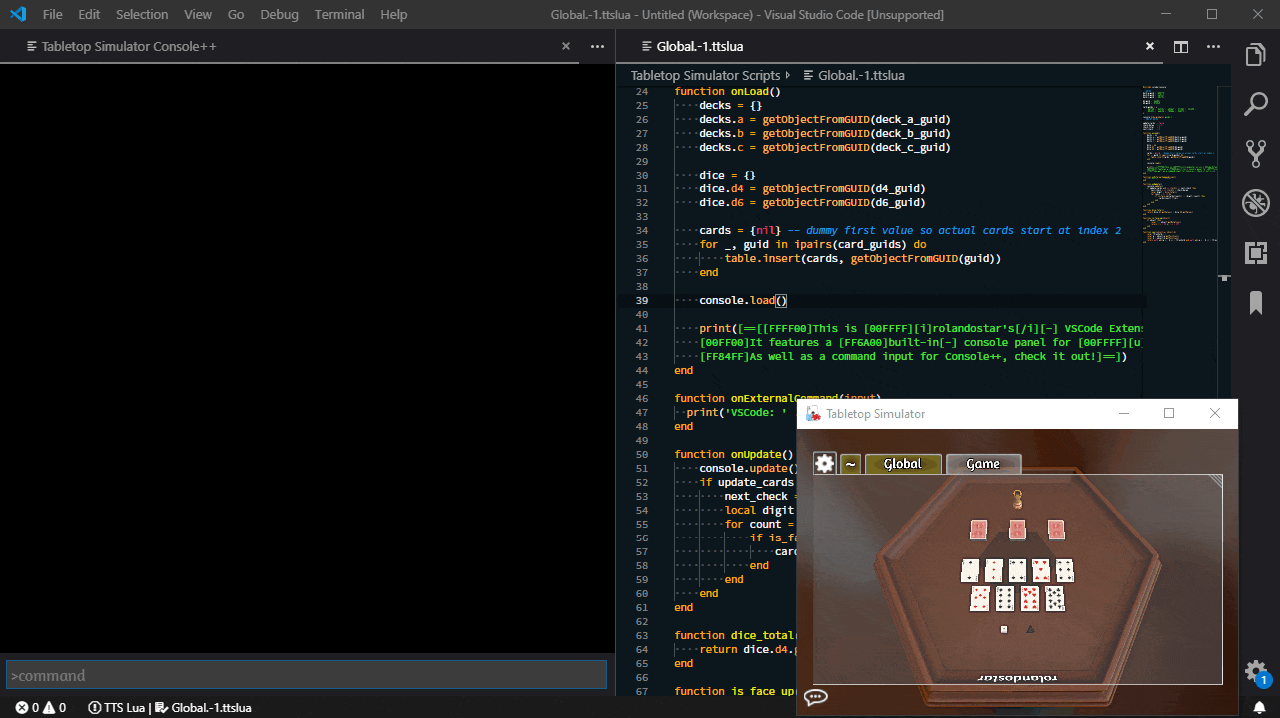Click the code minimap preview
This screenshot has height=718, width=1280.
(1181, 165)
